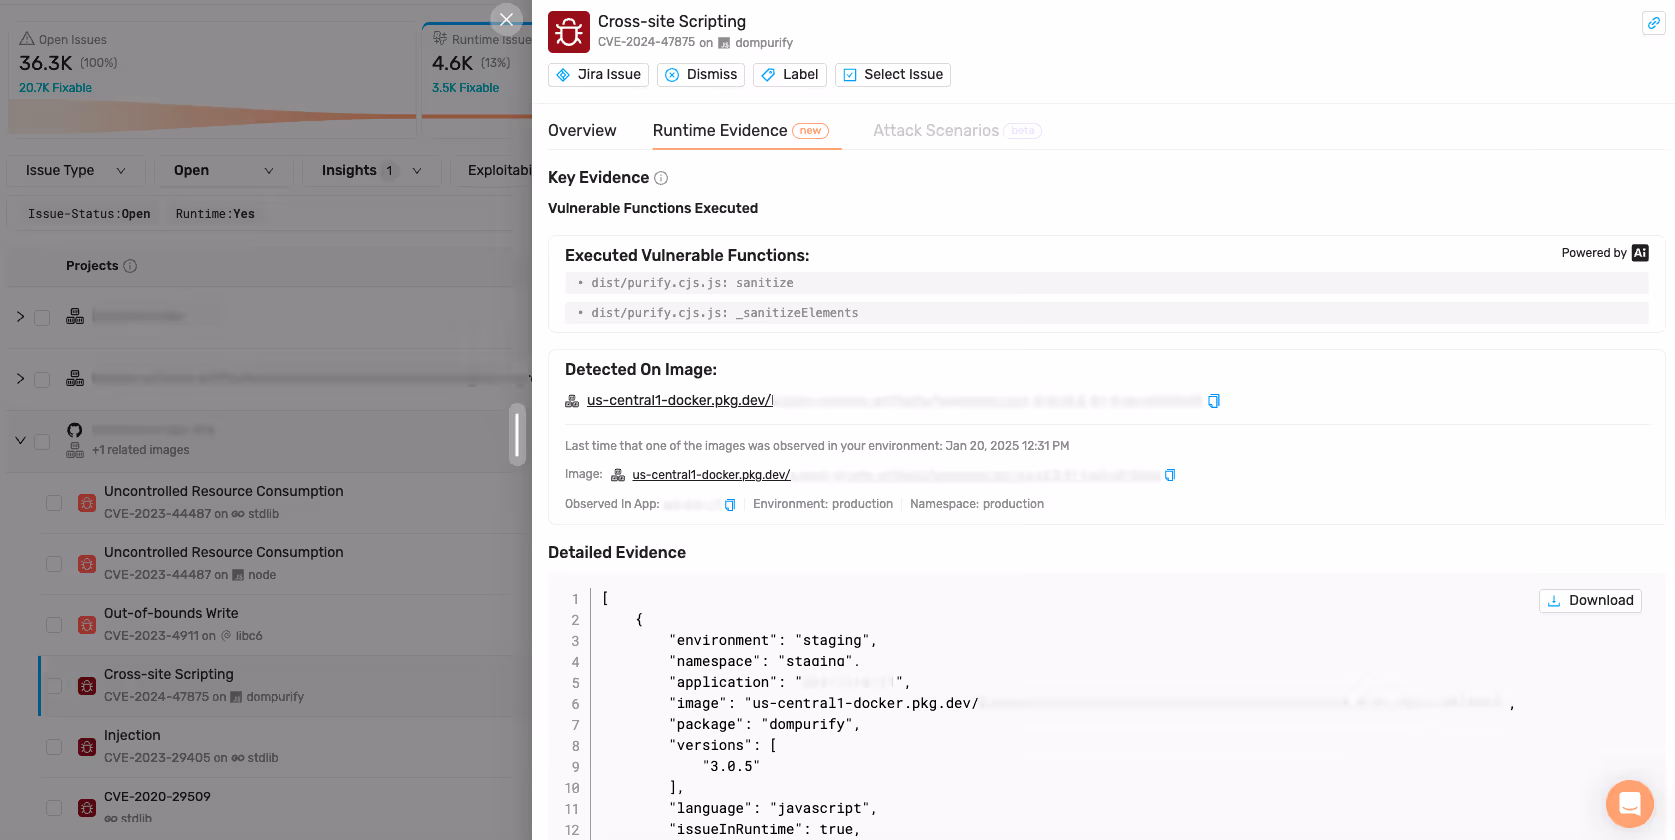Open the Exploitability filter dropdown
The image size is (1675, 840).
[x=492, y=171]
